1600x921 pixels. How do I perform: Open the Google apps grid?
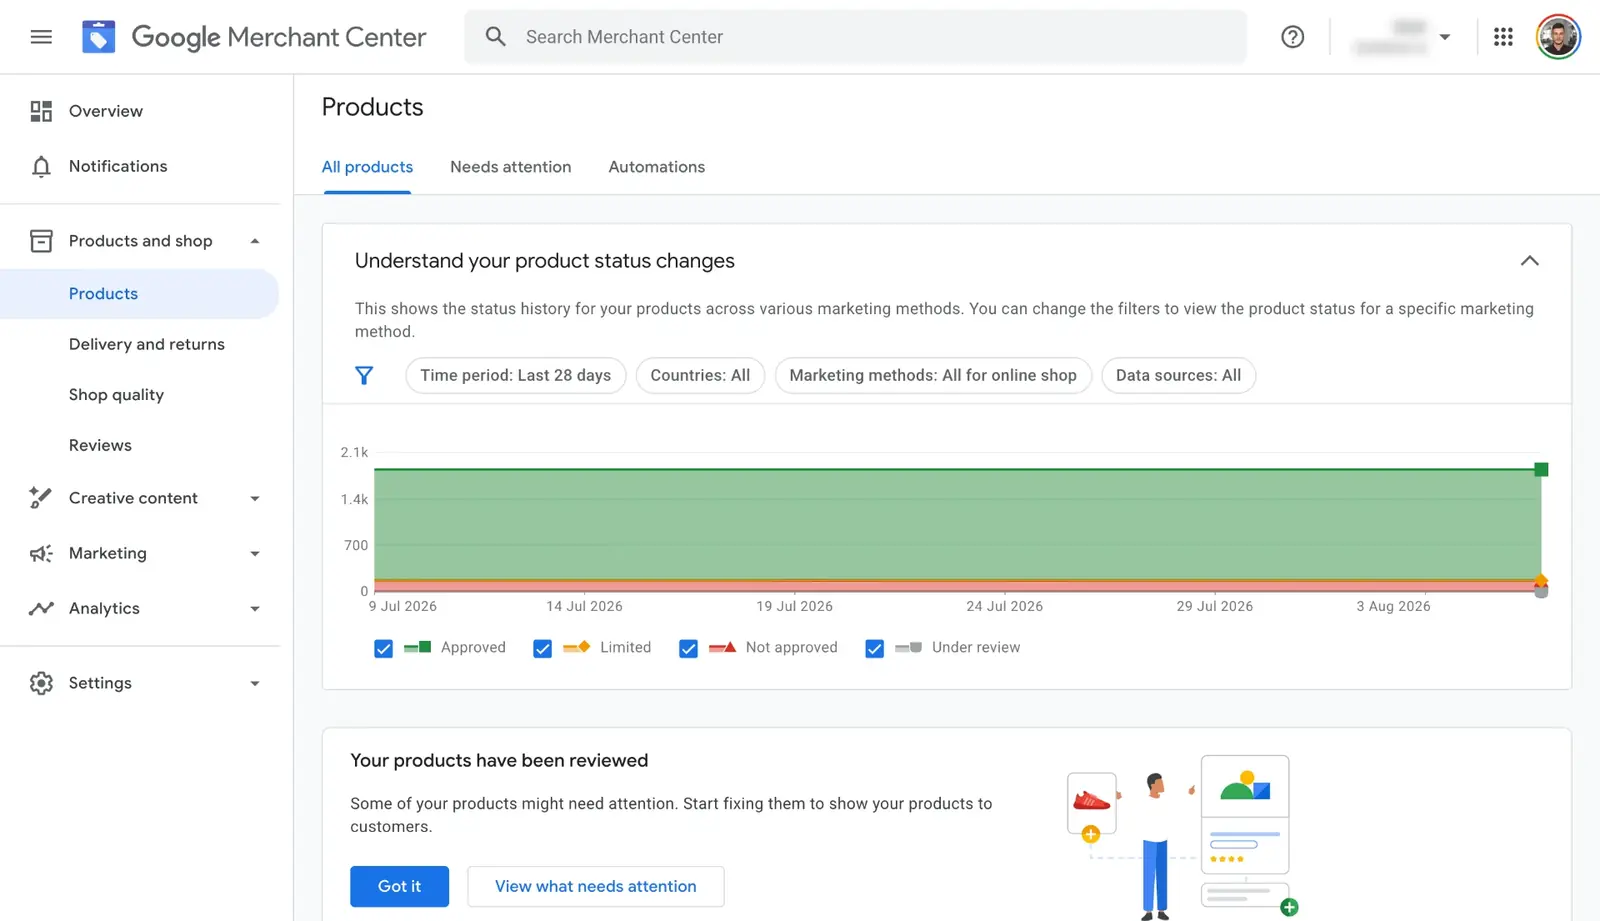pyautogui.click(x=1503, y=37)
